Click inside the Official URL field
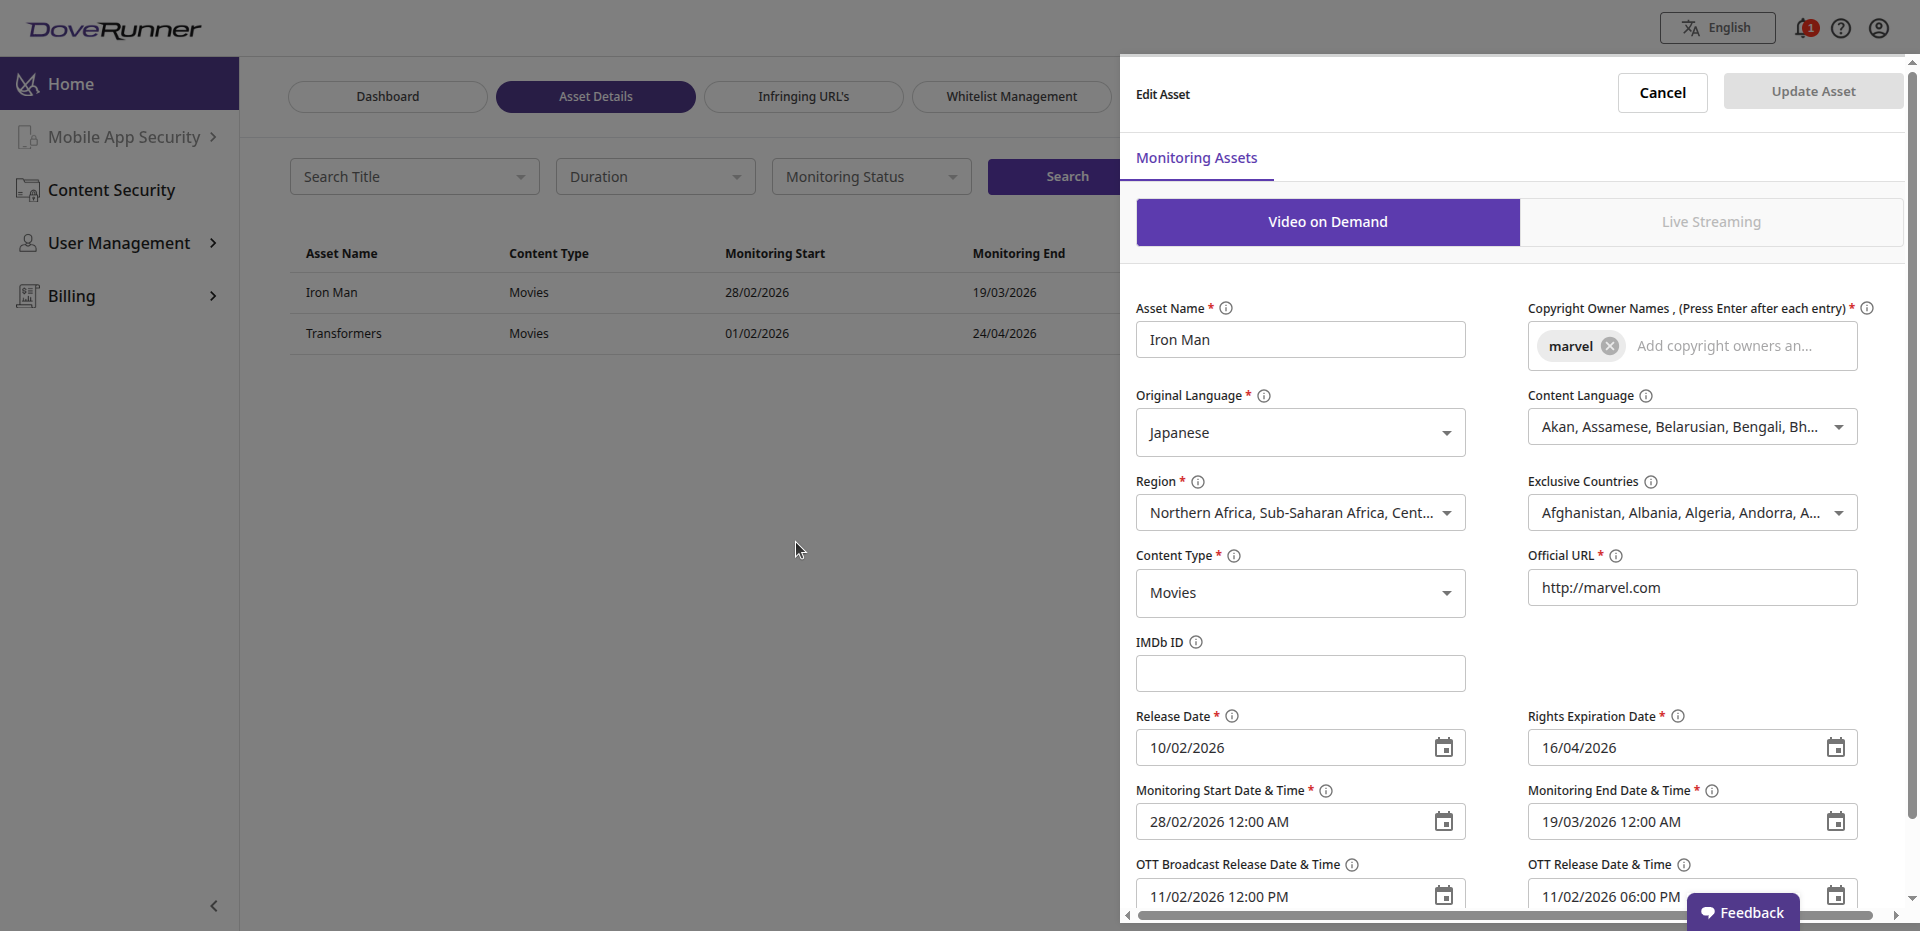Viewport: 1920px width, 931px height. 1692,587
